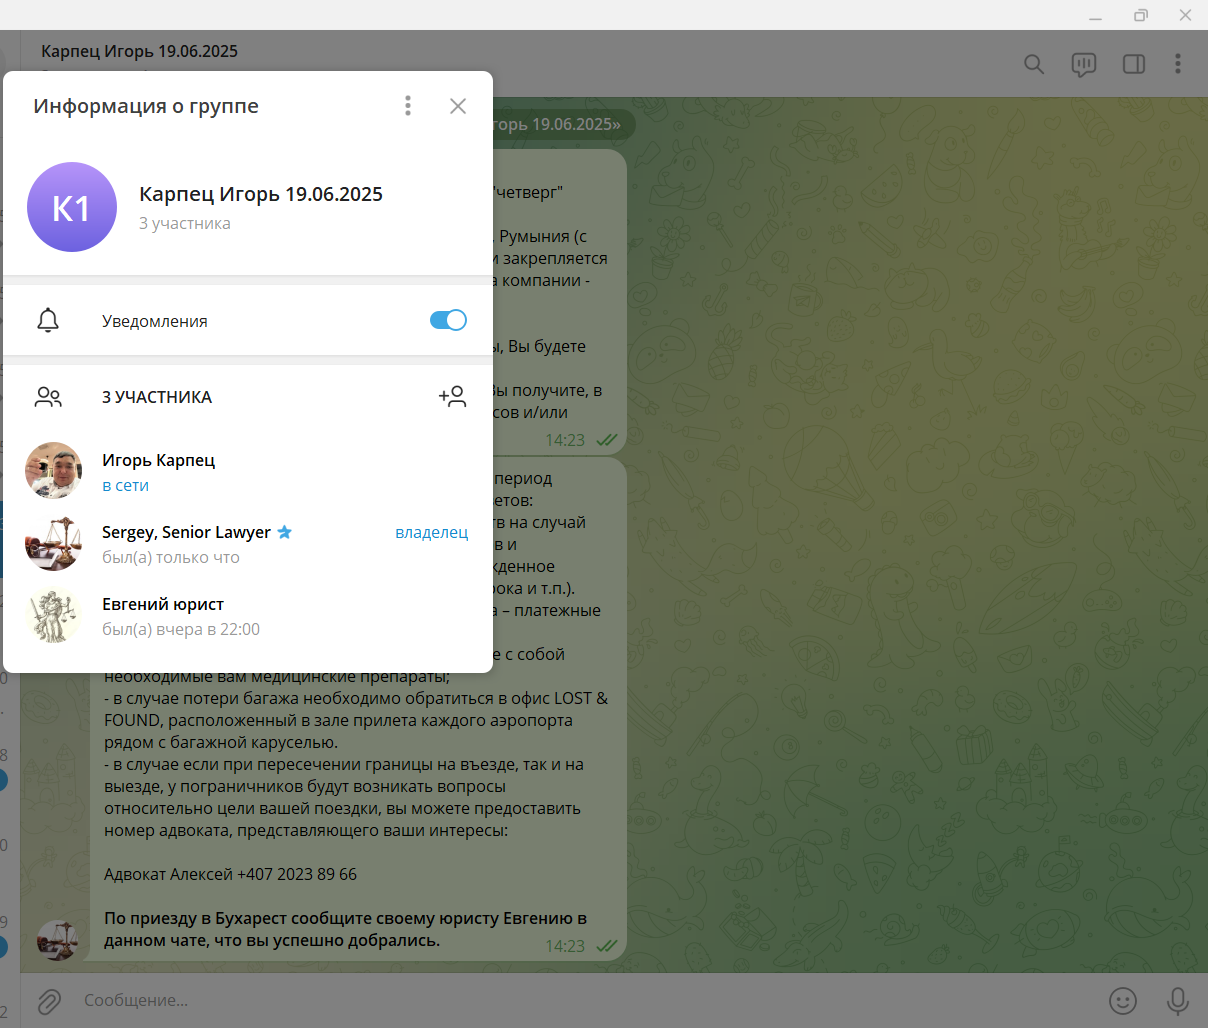Restore down the Telegram window
The height and width of the screenshot is (1028, 1208).
1141,15
